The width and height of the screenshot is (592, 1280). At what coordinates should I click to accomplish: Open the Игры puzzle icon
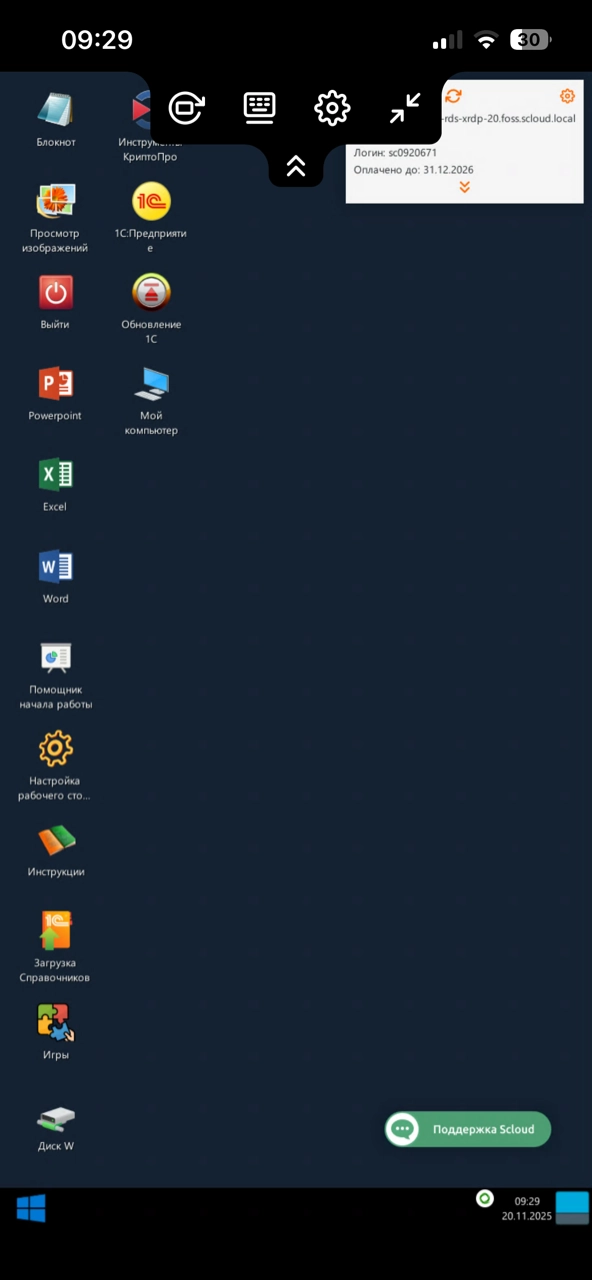click(55, 1022)
